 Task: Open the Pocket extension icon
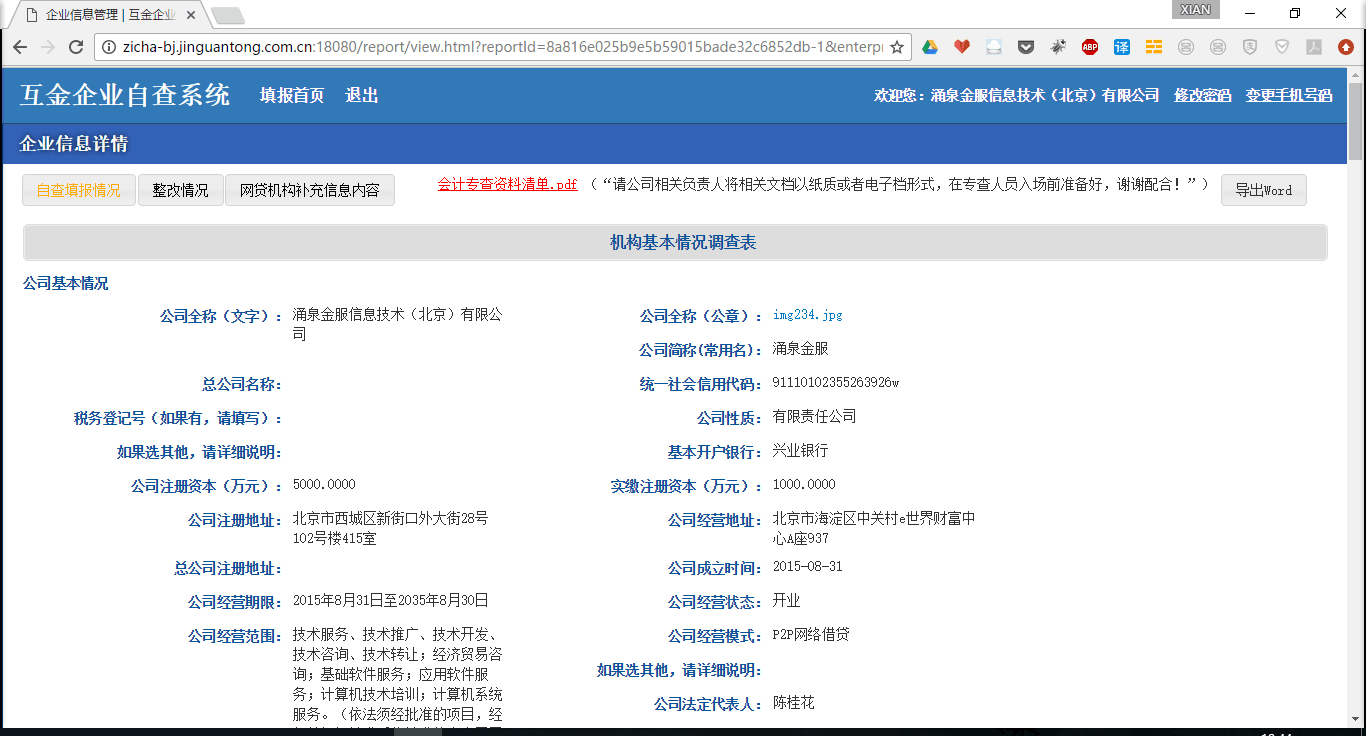coord(1026,47)
